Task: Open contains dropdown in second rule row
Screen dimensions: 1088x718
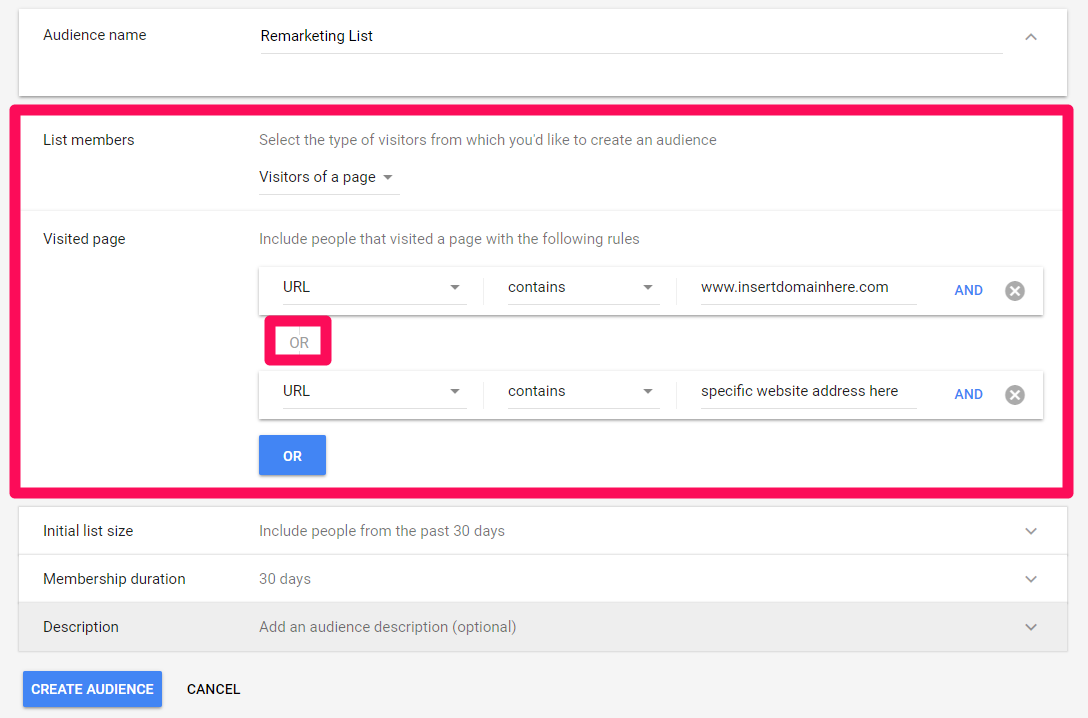Action: click(584, 391)
